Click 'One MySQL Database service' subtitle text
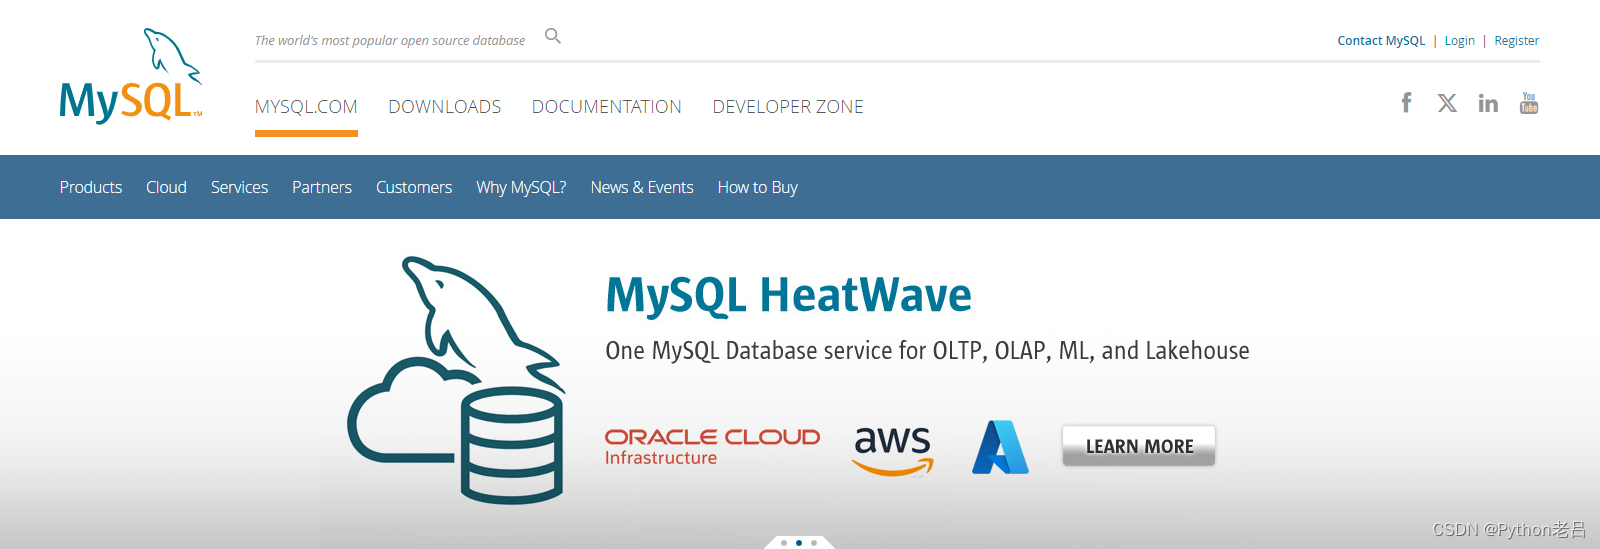The width and height of the screenshot is (1600, 549). tap(927, 351)
